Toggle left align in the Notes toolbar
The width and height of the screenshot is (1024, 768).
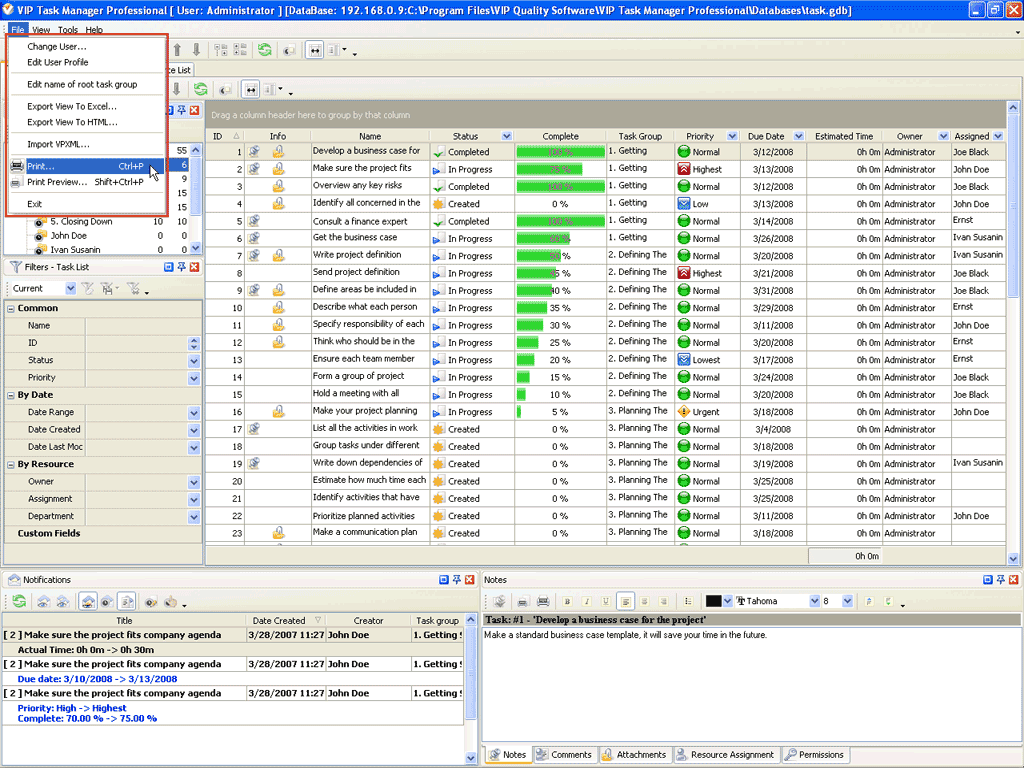click(x=626, y=601)
